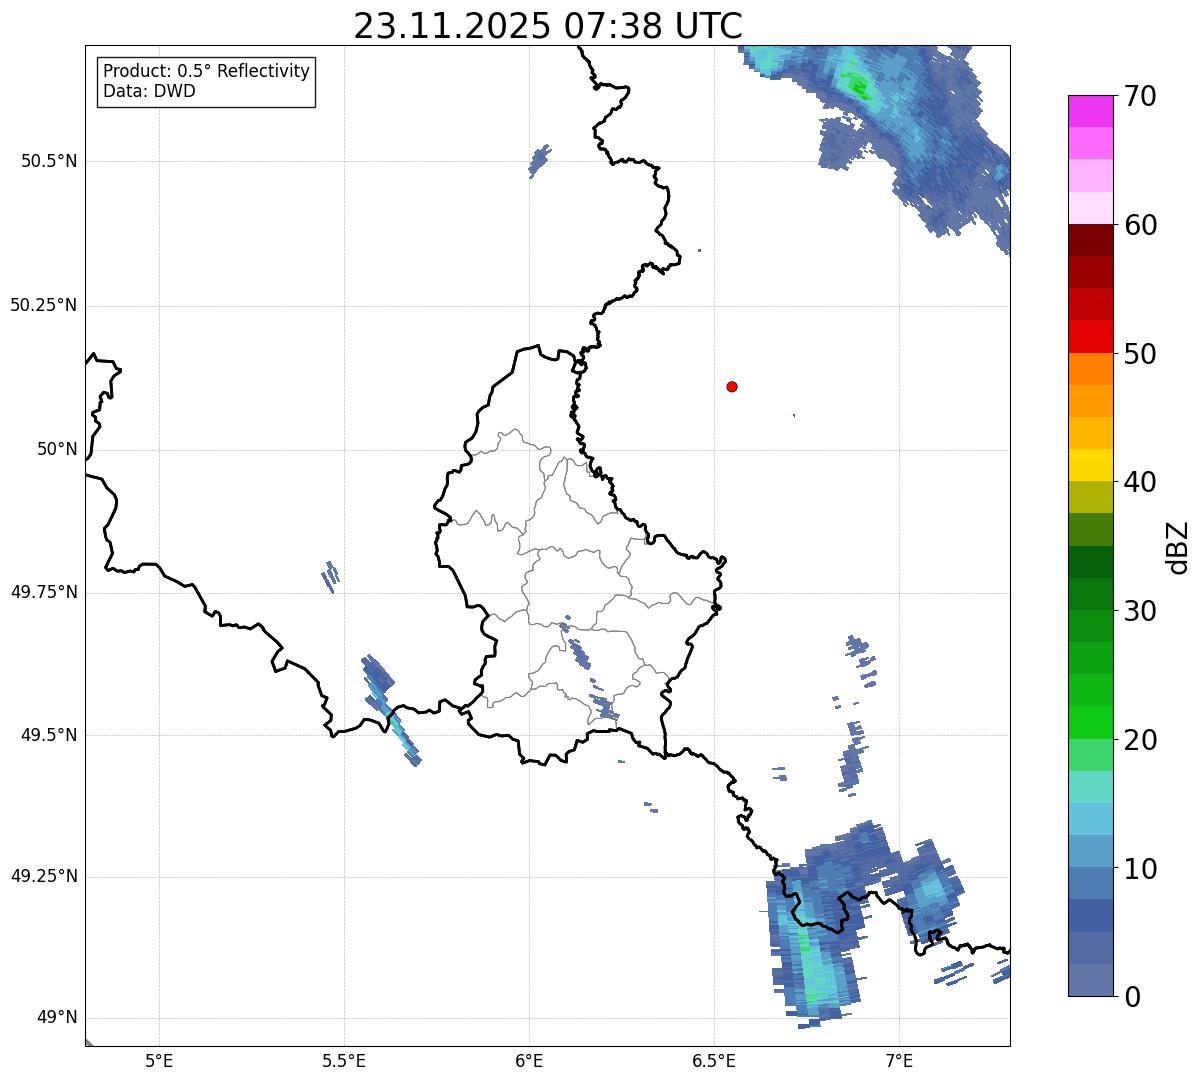The image size is (1202, 1081).
Task: Click the dark maroon colorbar segment below 60
Action: (x=1090, y=240)
